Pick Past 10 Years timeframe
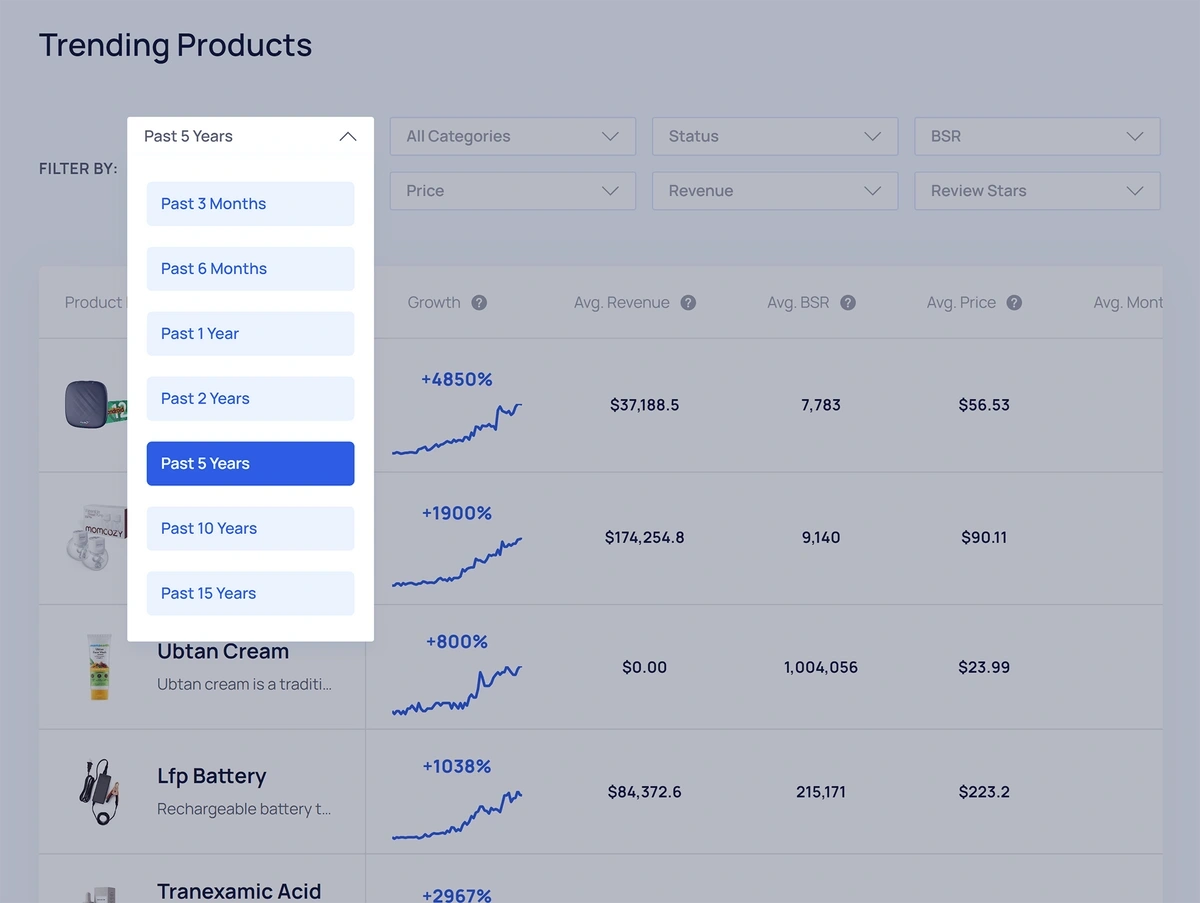This screenshot has width=1200, height=903. pyautogui.click(x=250, y=529)
